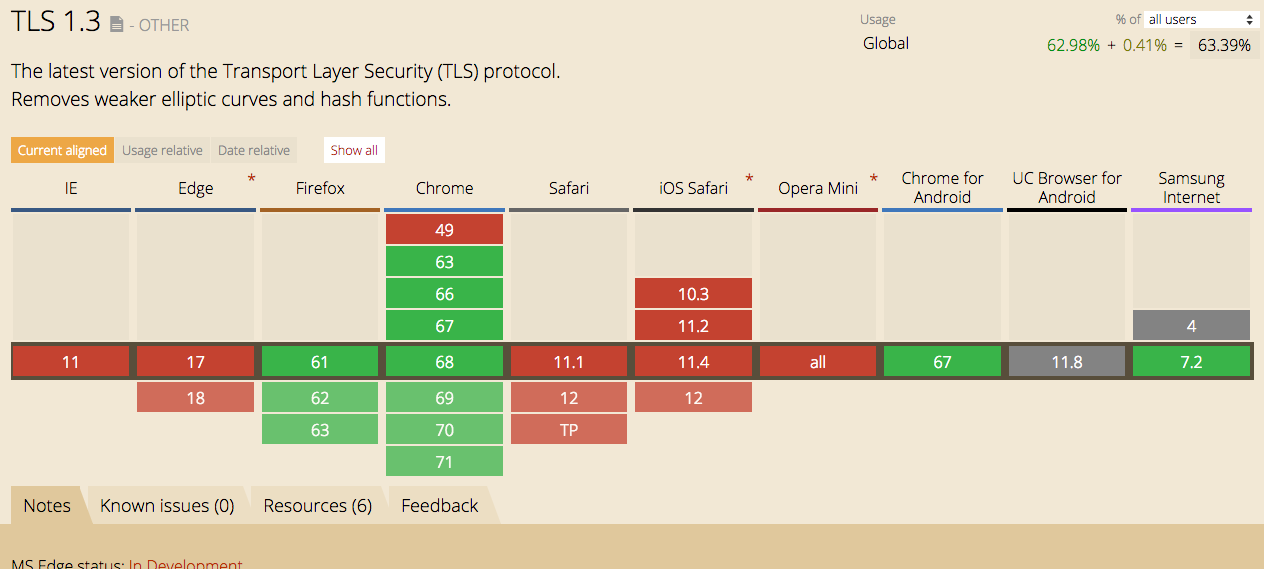Open the In Development status link
Viewport: 1264px width, 569px height.
(185, 564)
